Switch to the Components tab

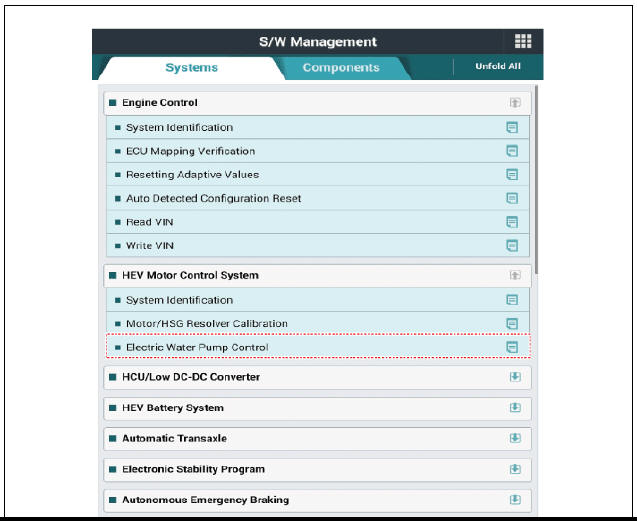[x=341, y=67]
